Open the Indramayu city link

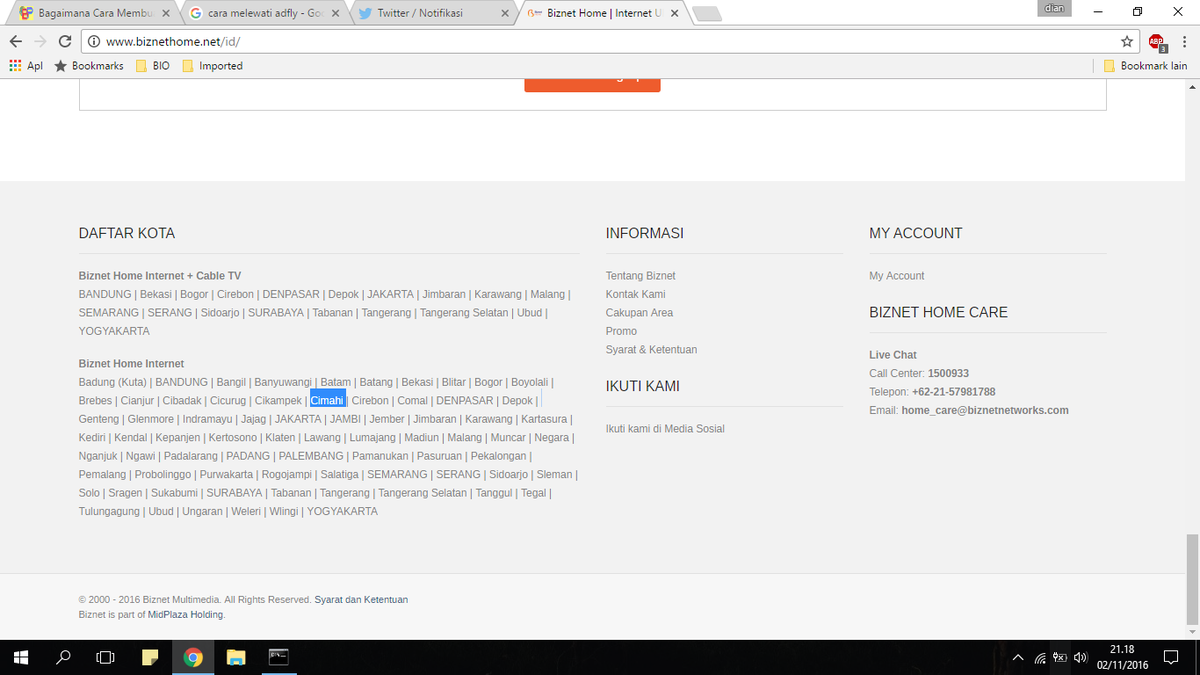click(x=207, y=419)
